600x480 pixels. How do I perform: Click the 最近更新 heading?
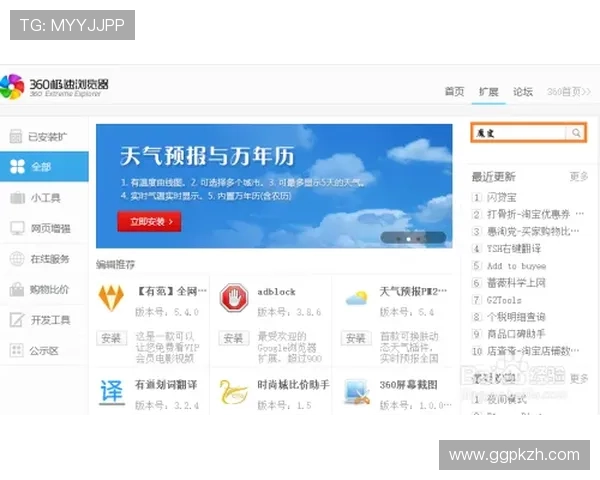pyautogui.click(x=494, y=176)
